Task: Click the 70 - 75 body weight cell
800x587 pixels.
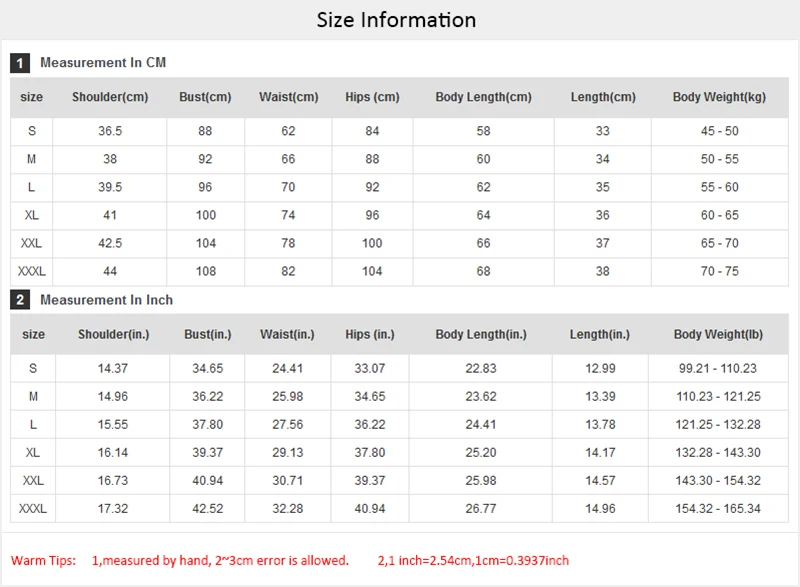Action: coord(719,271)
